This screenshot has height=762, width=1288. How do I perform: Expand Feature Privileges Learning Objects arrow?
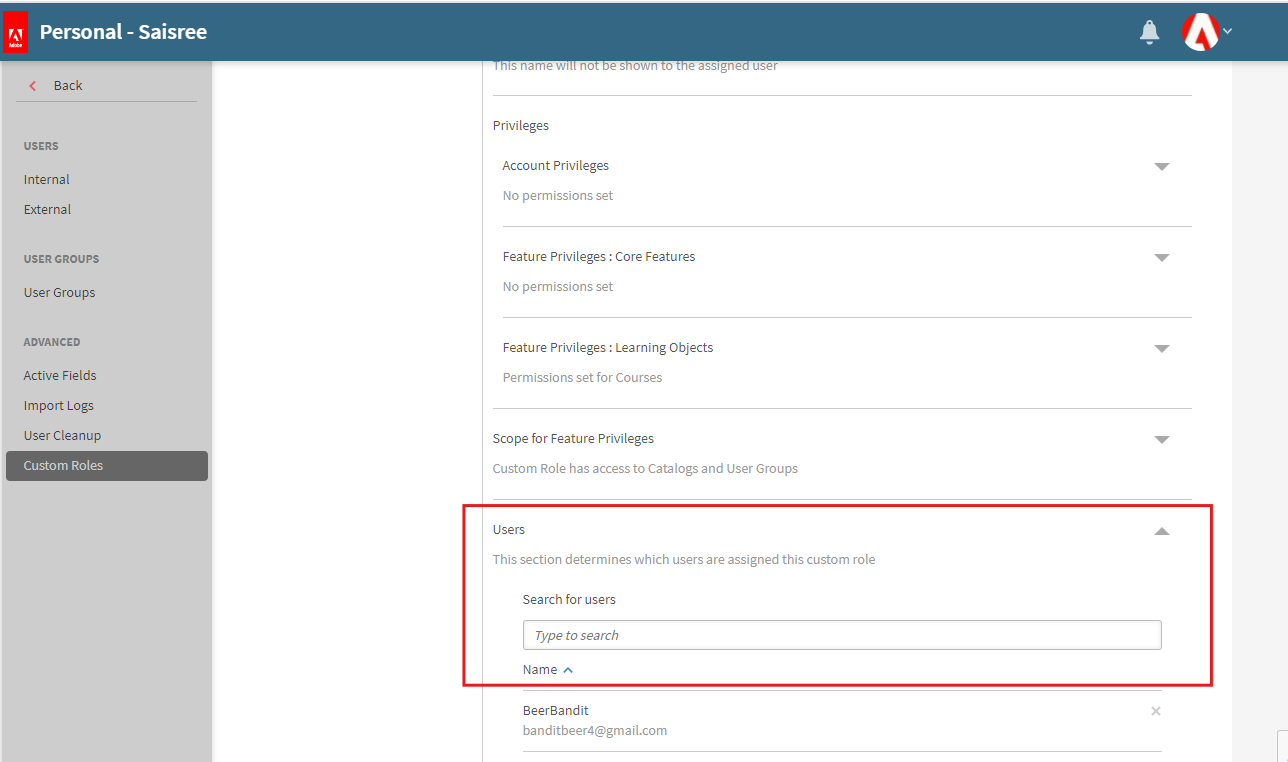pos(1161,349)
